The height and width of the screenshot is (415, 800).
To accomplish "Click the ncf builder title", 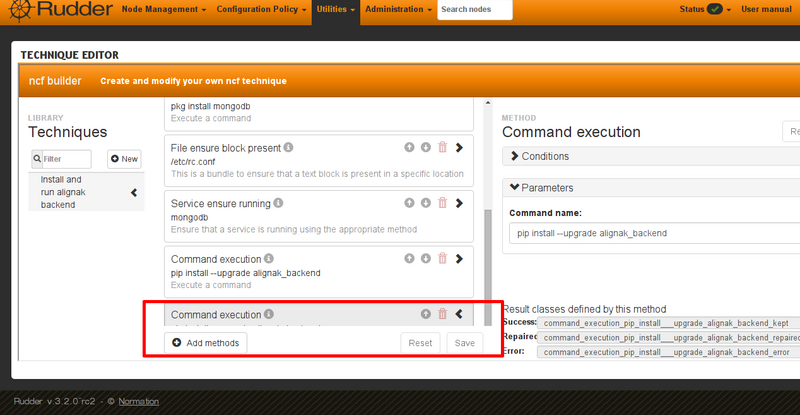I will click(x=55, y=81).
